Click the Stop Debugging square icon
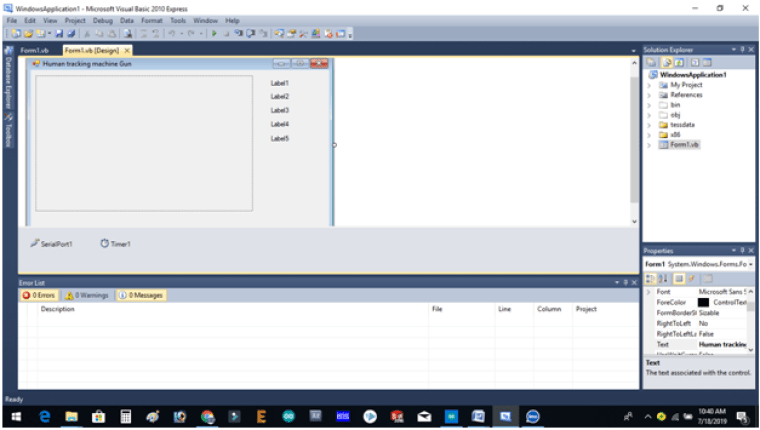The height and width of the screenshot is (430, 760). [226, 33]
